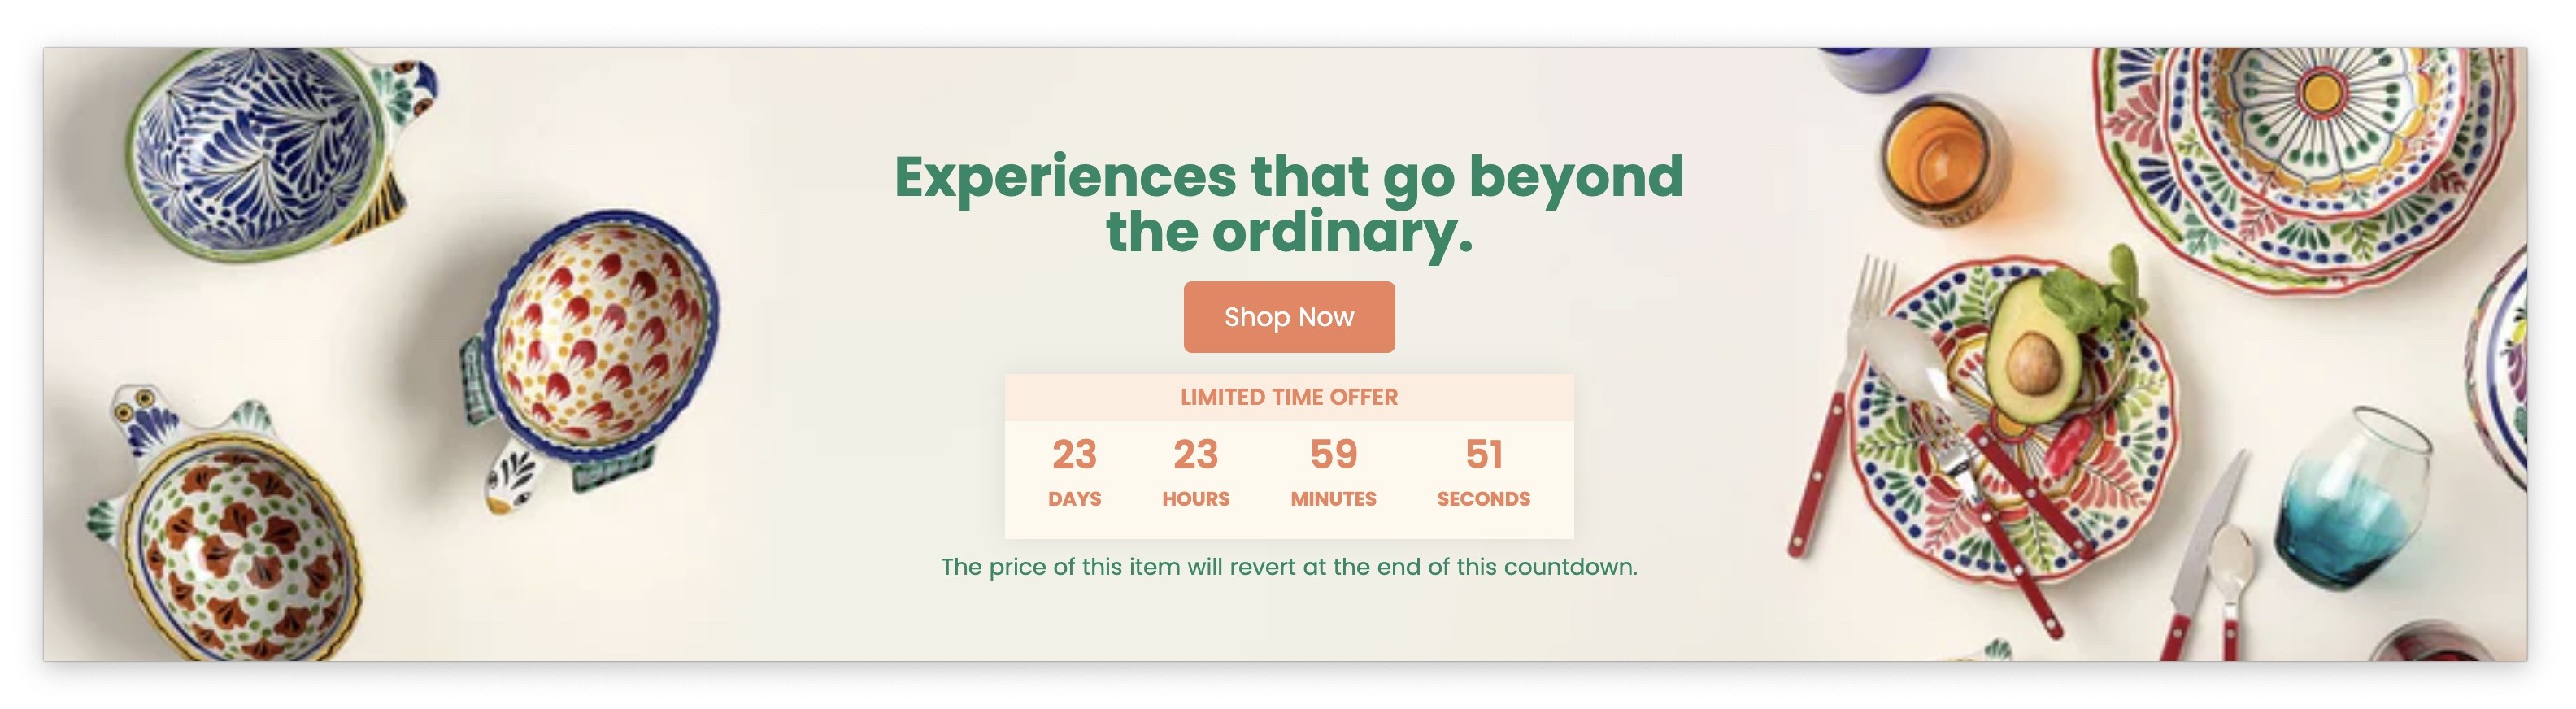
Task: Select the hours countdown number
Action: pyautogui.click(x=1196, y=455)
